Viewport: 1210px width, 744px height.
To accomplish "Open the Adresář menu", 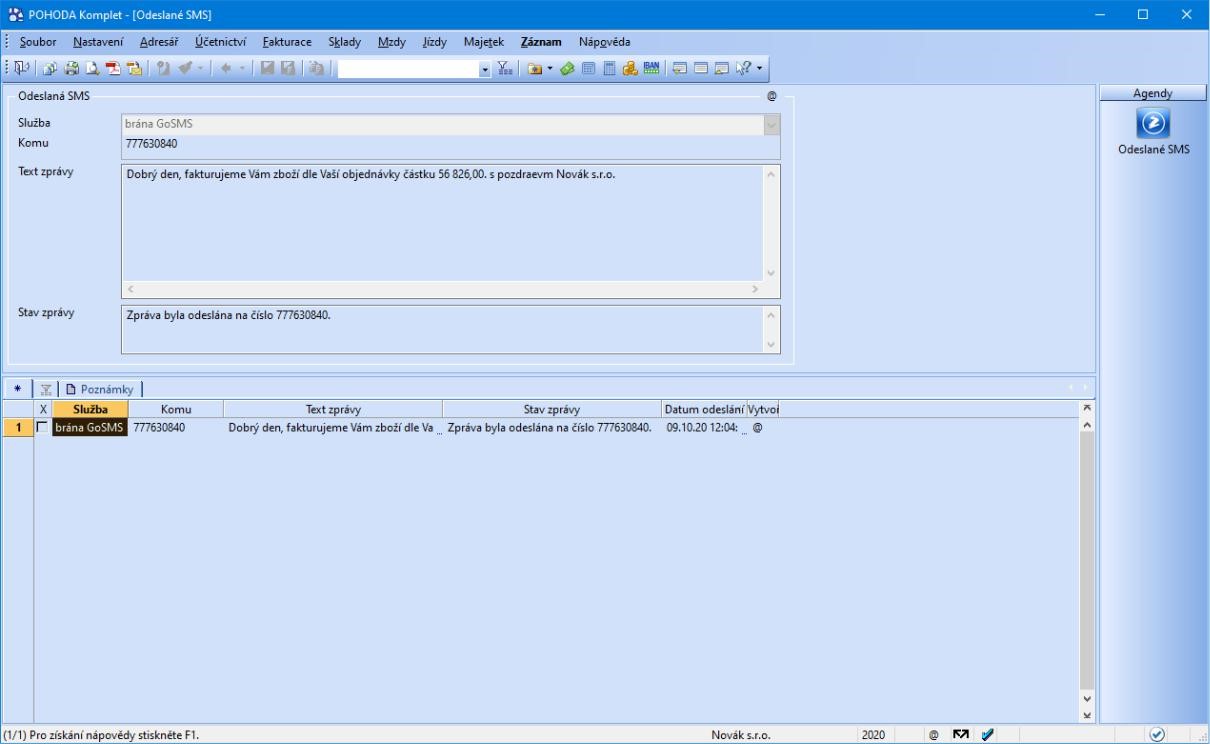I will 159,42.
